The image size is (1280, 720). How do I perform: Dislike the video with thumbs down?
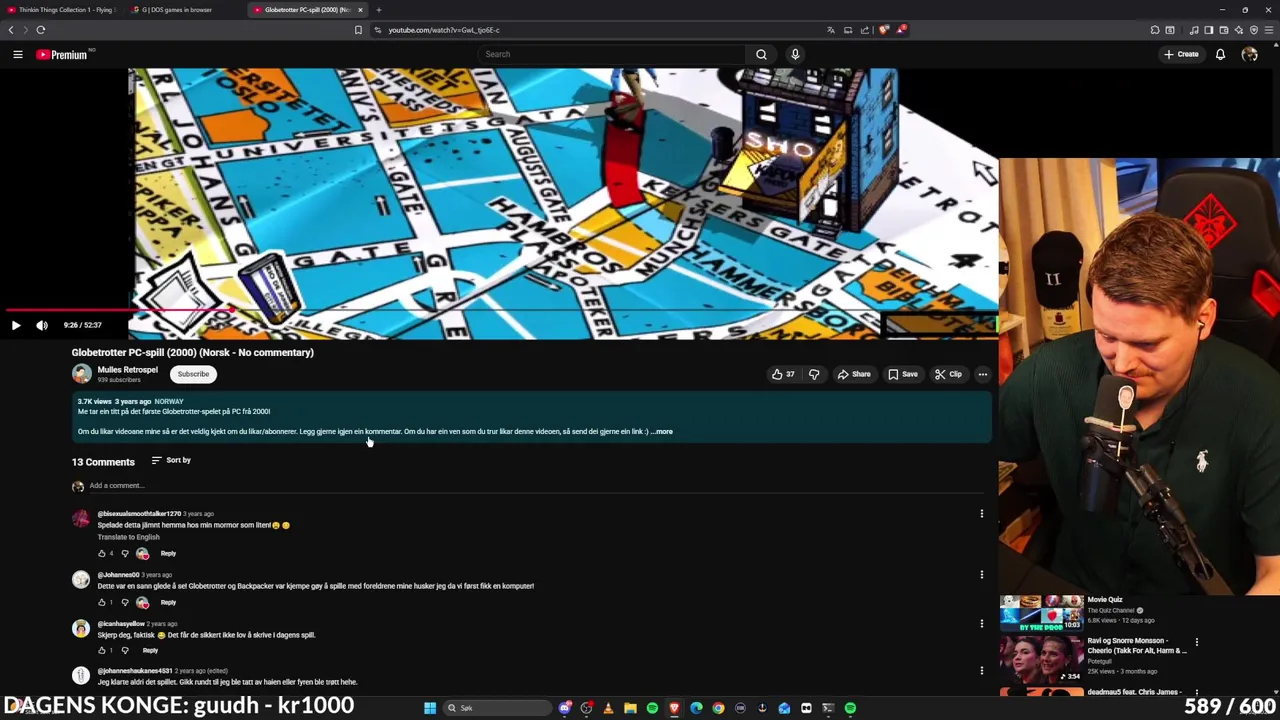(x=814, y=374)
